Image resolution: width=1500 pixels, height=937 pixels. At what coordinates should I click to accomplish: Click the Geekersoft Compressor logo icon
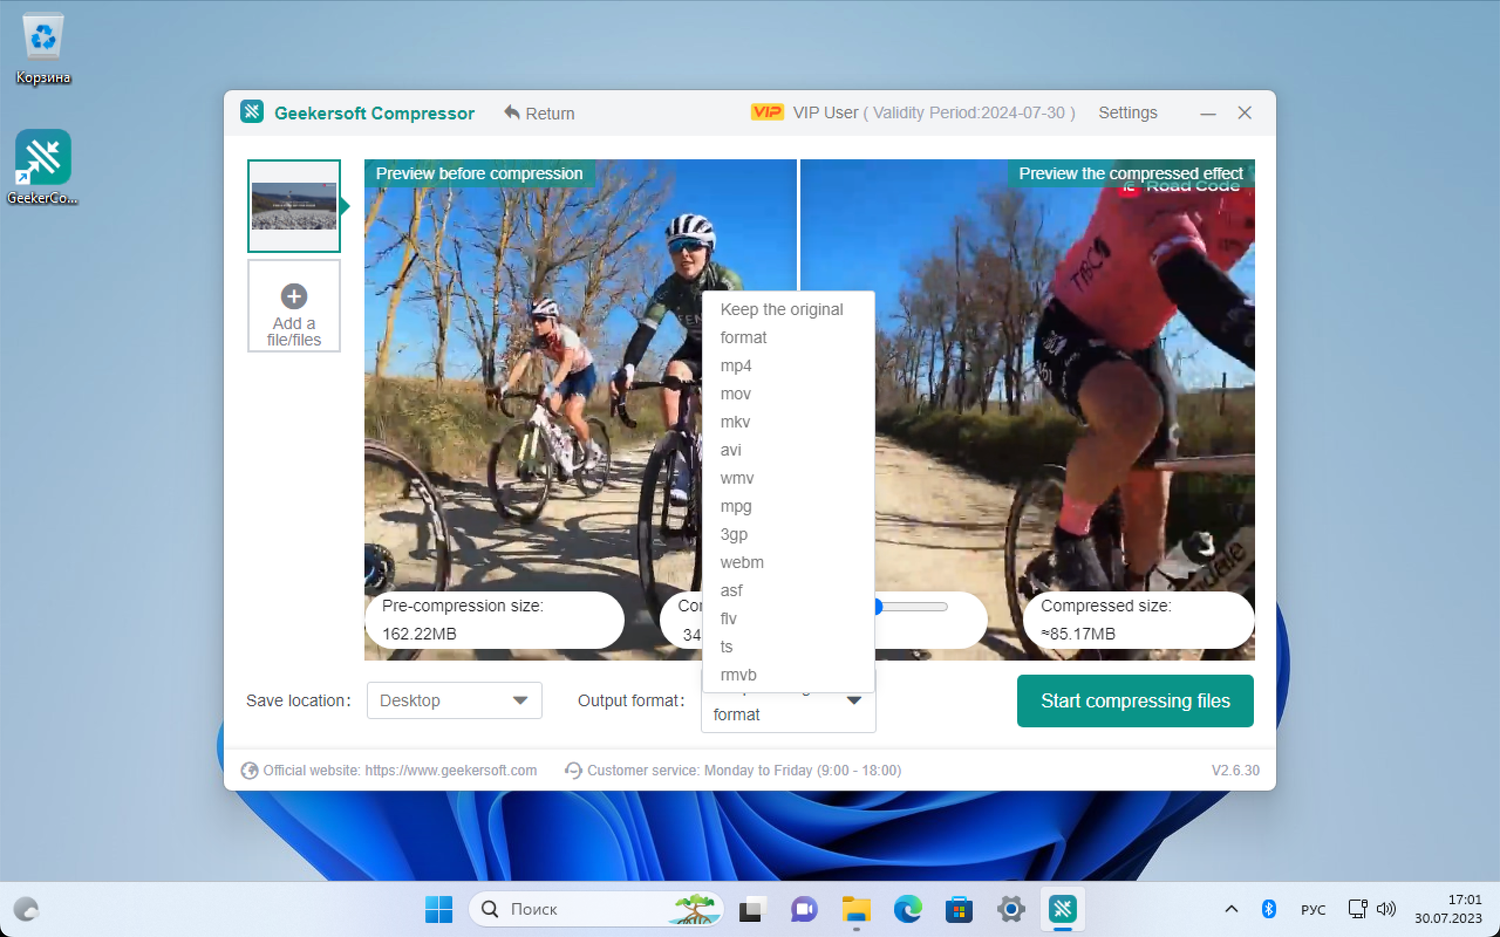click(x=252, y=112)
